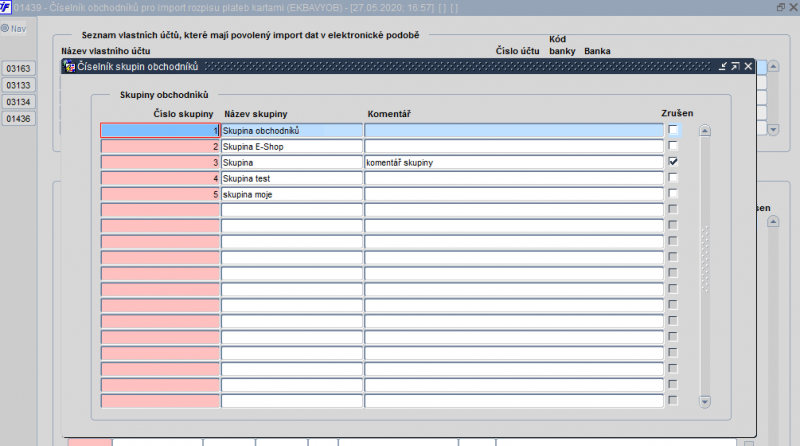The image size is (800, 446).
Task: Select the Skupina obchodníků name field
Action: pos(291,131)
